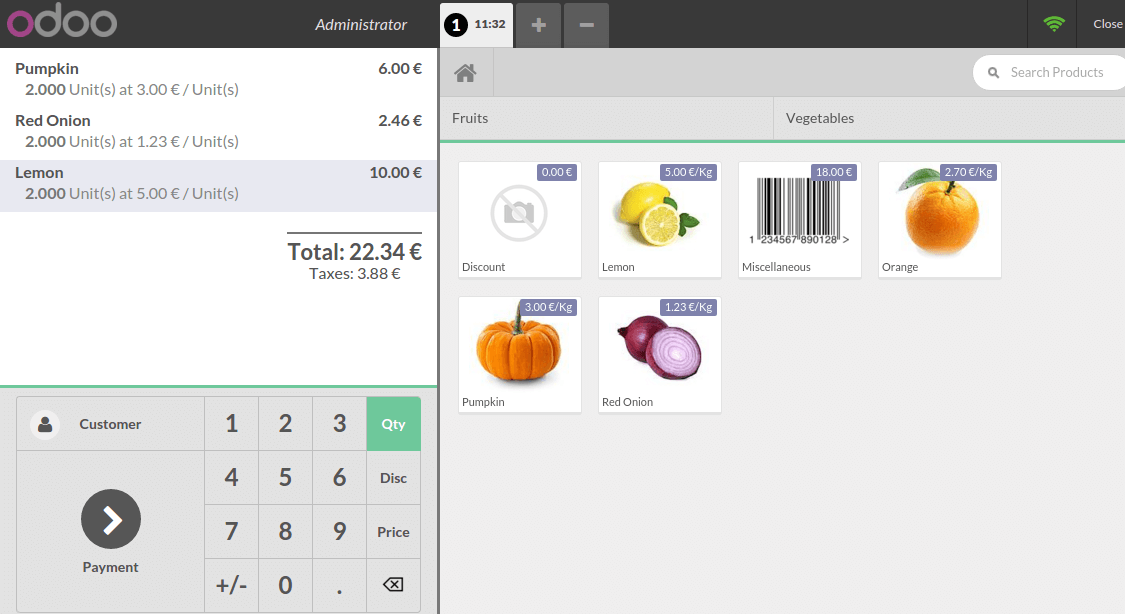Add a new order with plus icon
This screenshot has width=1125, height=614.
click(x=538, y=25)
